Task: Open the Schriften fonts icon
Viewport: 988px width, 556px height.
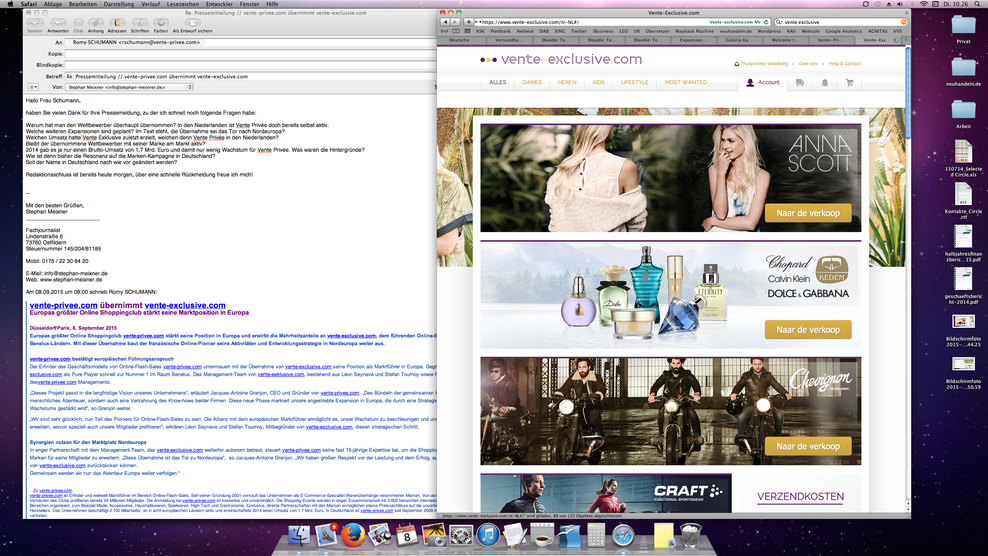Action: (x=139, y=23)
